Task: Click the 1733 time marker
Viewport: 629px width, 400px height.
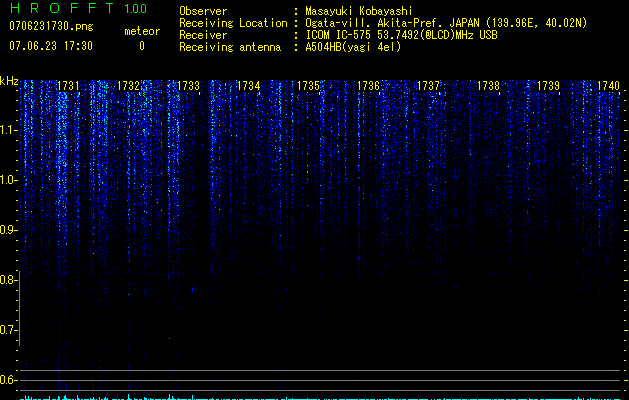Action: (189, 86)
